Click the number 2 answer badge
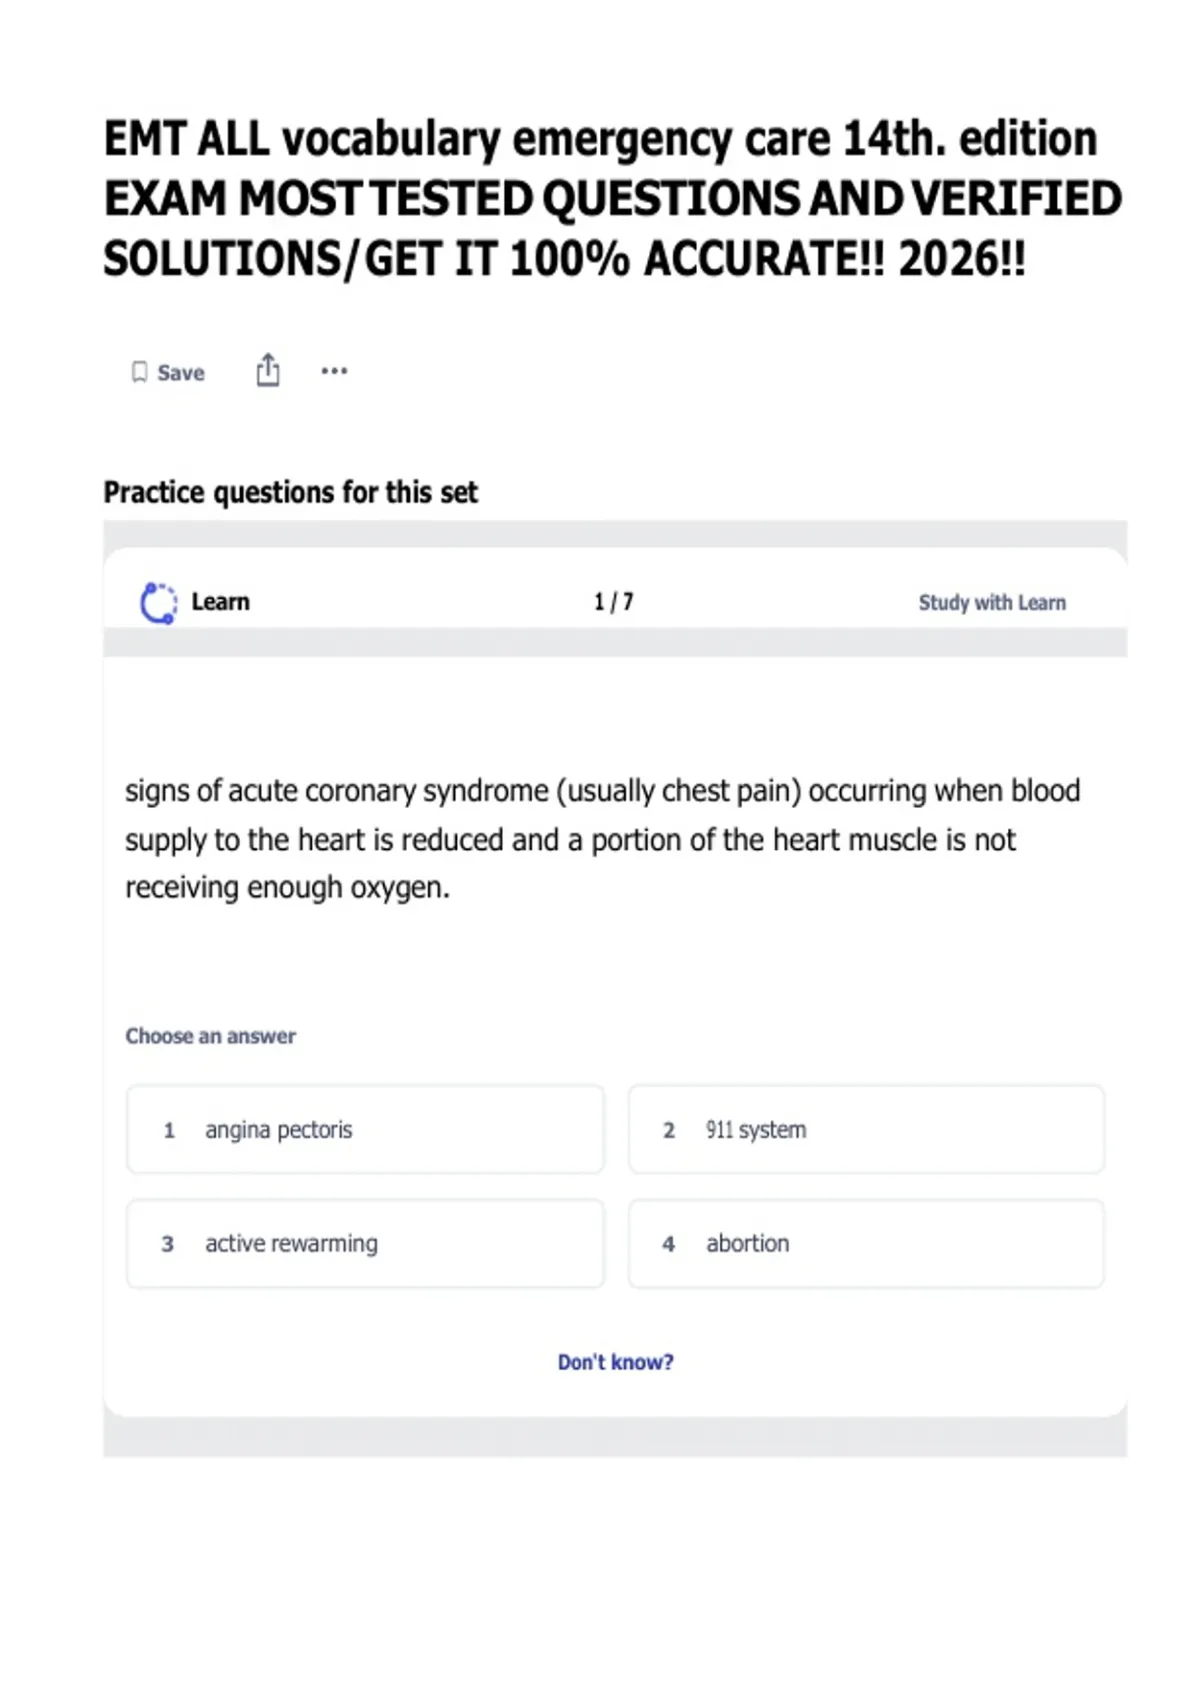 pyautogui.click(x=669, y=1130)
